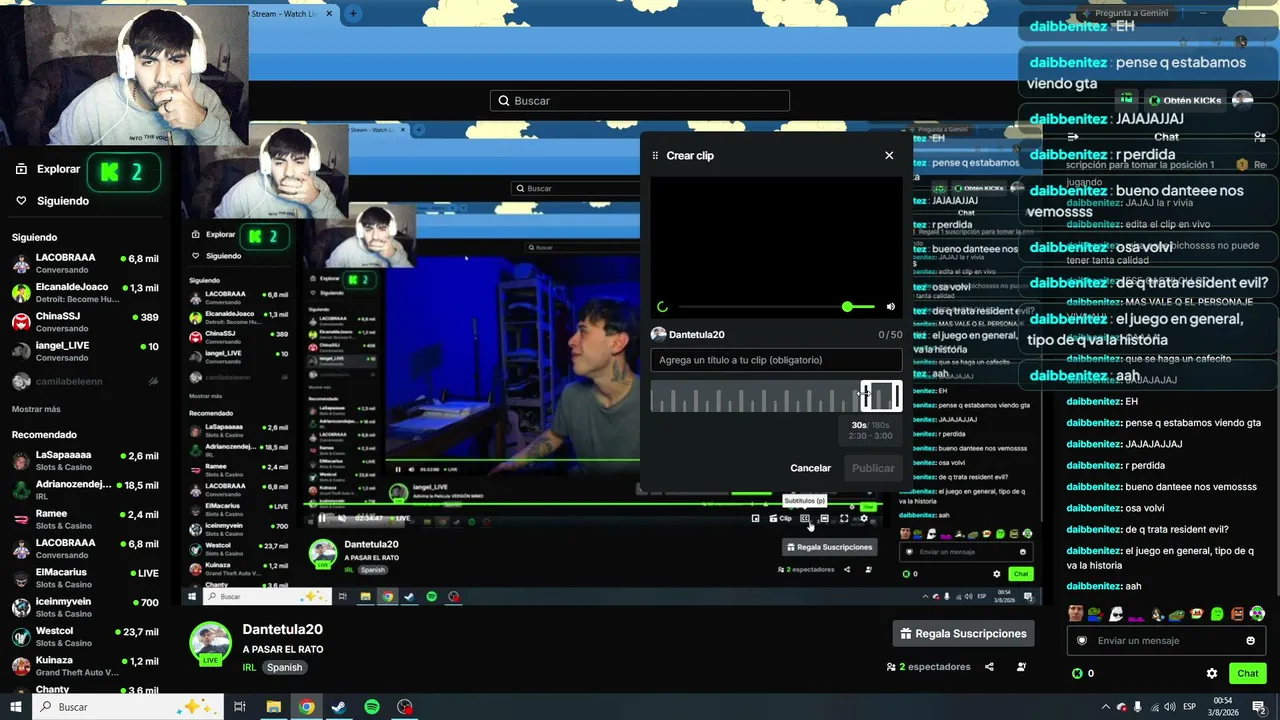1280x720 pixels.
Task: Open Task View on the Windows taskbar
Action: pos(240,707)
